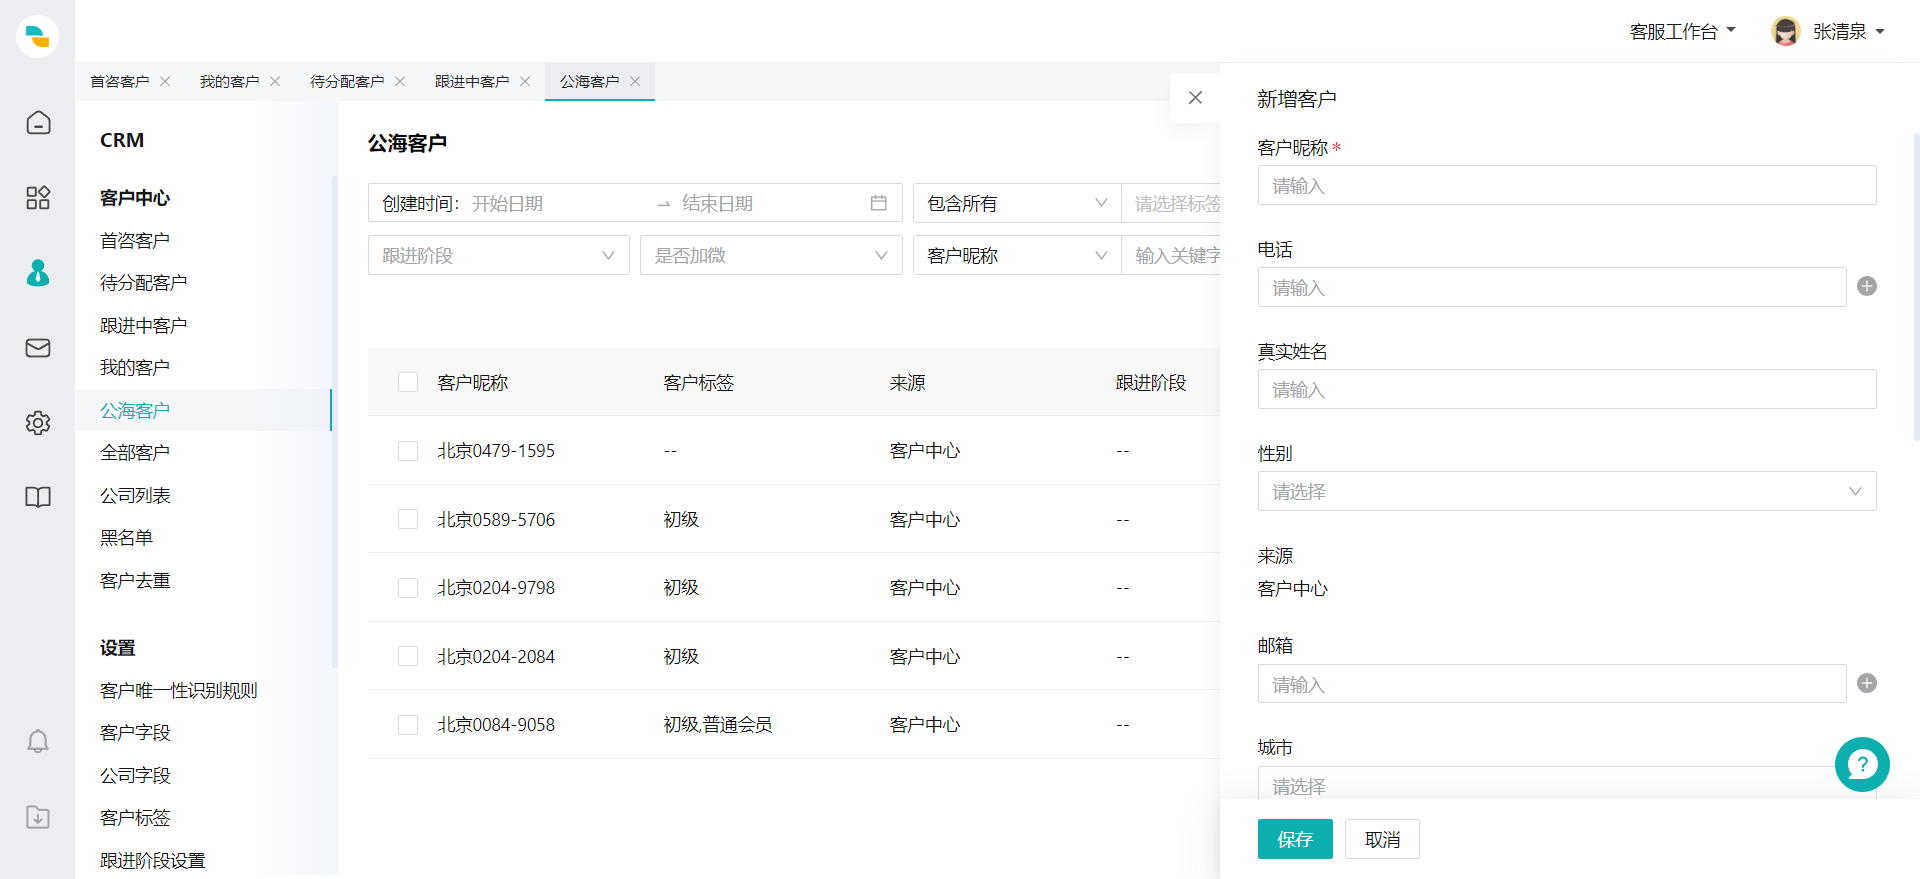Image resolution: width=1920 pixels, height=879 pixels.
Task: Click the 取消 button
Action: point(1382,839)
